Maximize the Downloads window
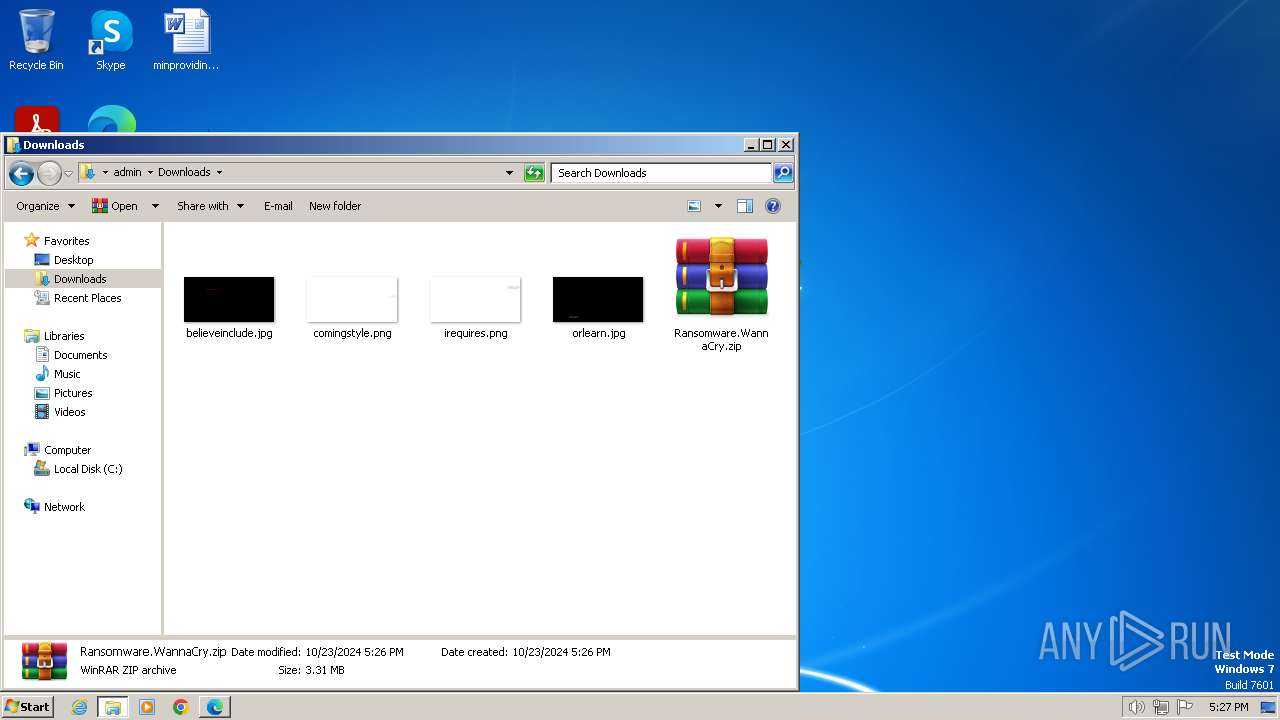This screenshot has width=1280, height=720. point(767,145)
